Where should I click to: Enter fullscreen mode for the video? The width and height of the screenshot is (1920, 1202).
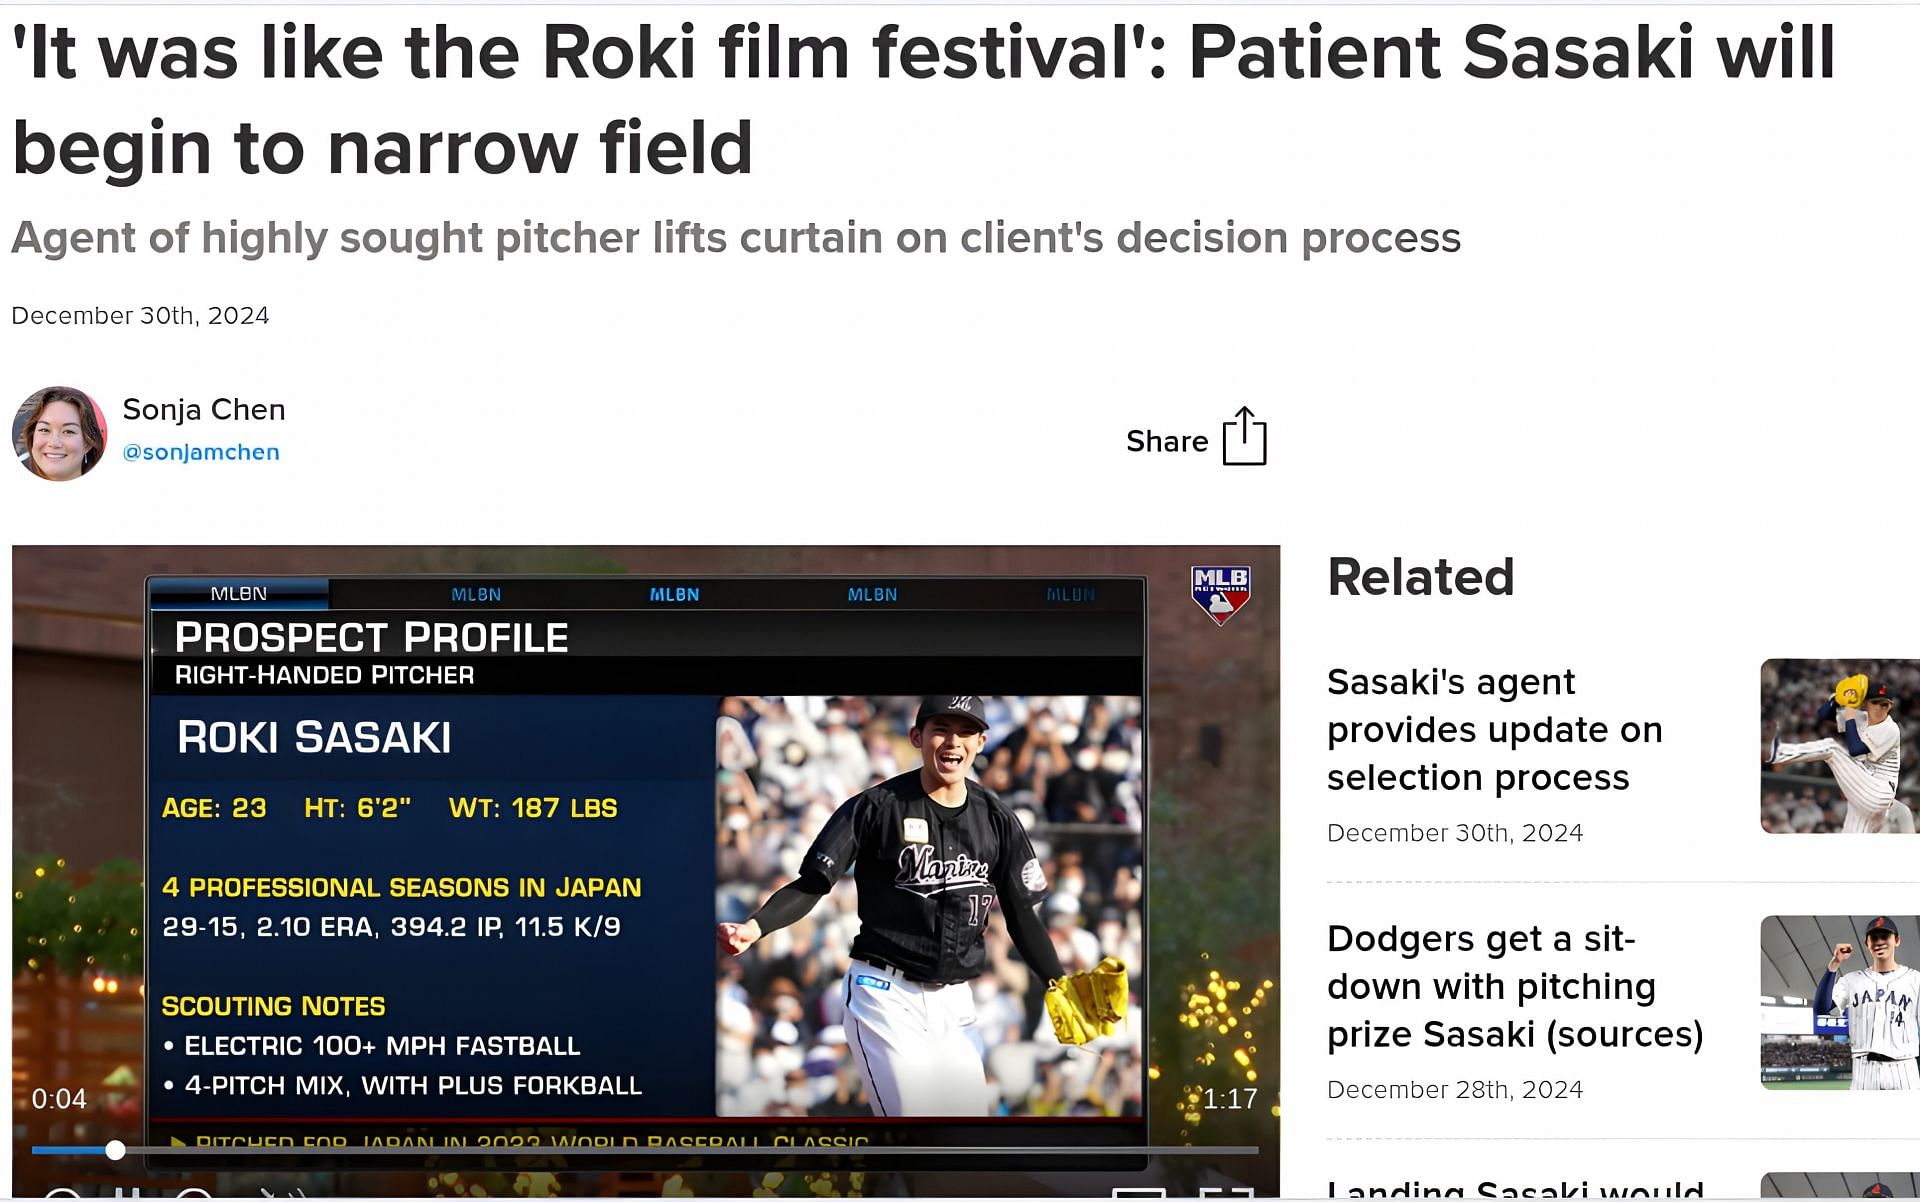point(1226,1194)
